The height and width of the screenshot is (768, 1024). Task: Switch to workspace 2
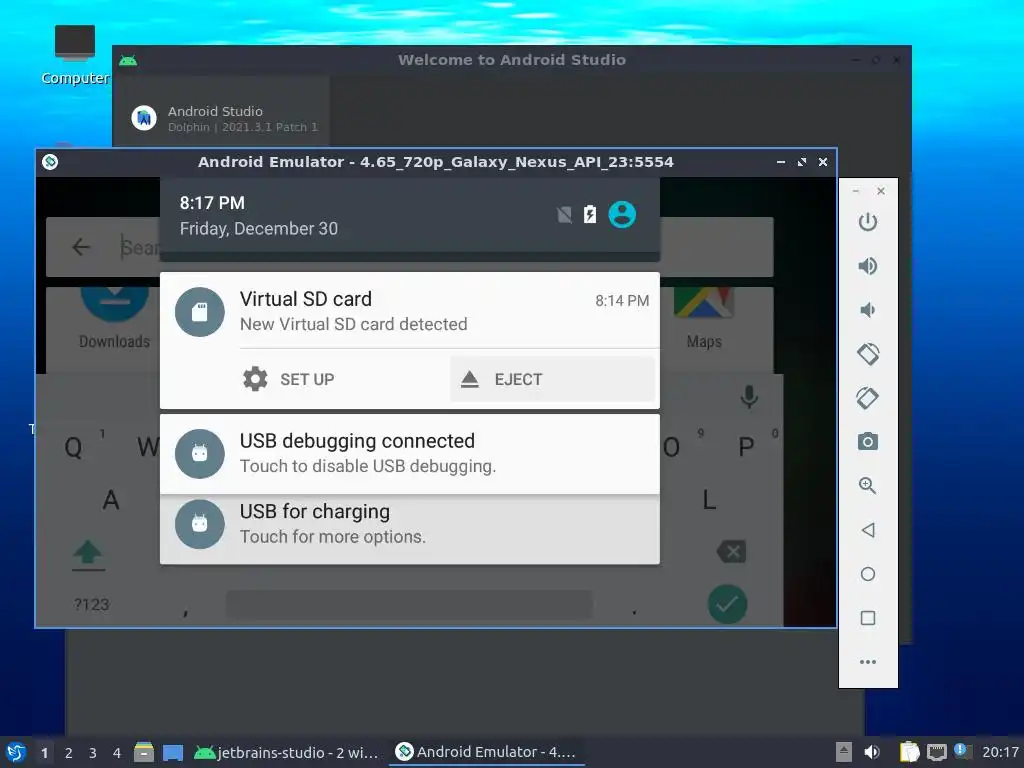pyautogui.click(x=69, y=753)
